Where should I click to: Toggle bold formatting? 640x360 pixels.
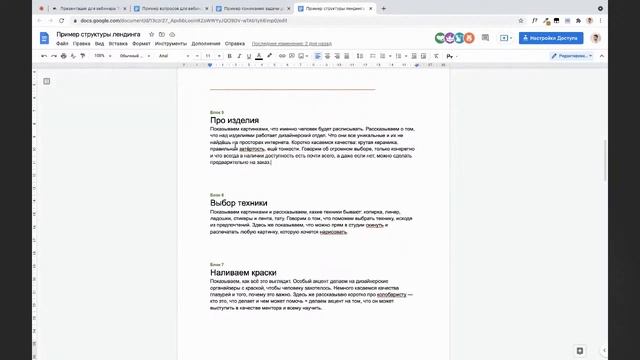[229, 56]
